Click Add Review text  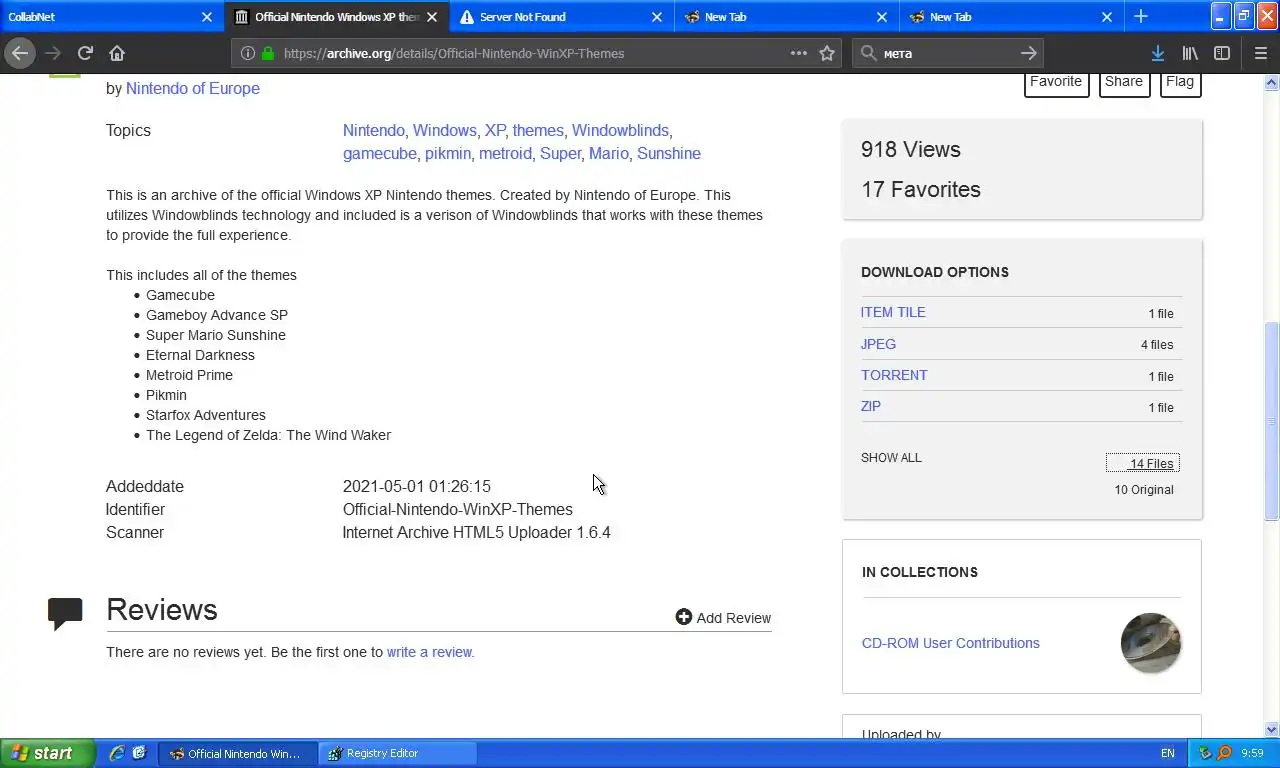tap(733, 618)
